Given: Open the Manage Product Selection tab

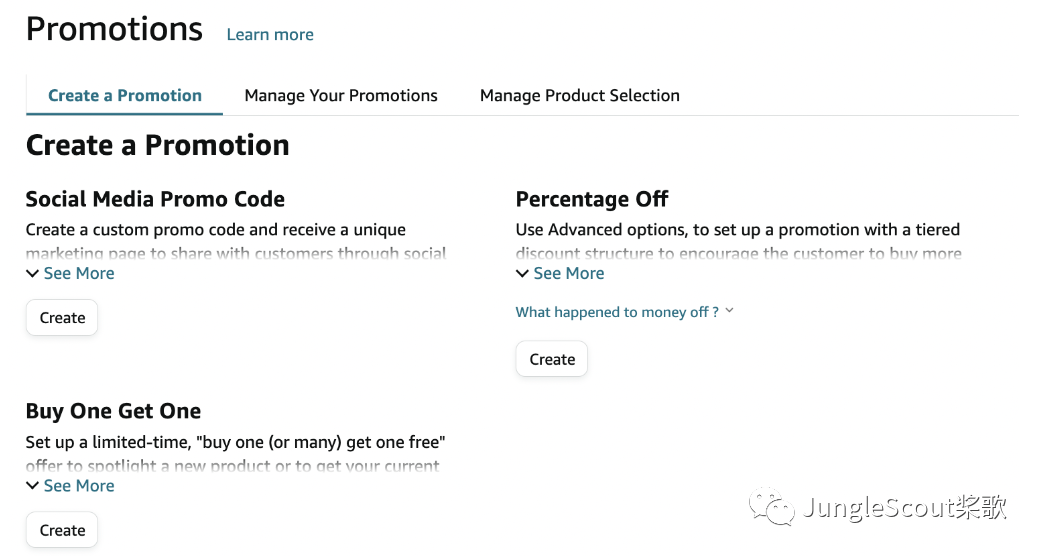Looking at the screenshot, I should pyautogui.click(x=580, y=96).
